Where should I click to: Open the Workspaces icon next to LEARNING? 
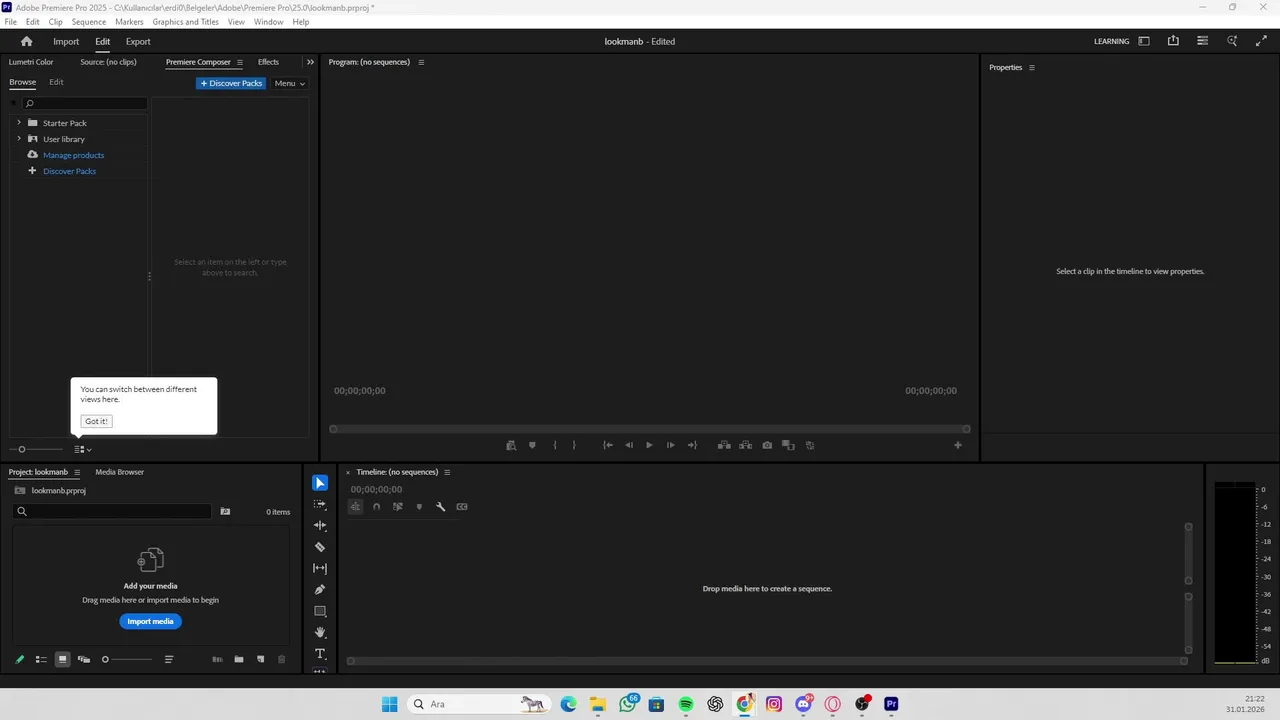[x=1144, y=41]
